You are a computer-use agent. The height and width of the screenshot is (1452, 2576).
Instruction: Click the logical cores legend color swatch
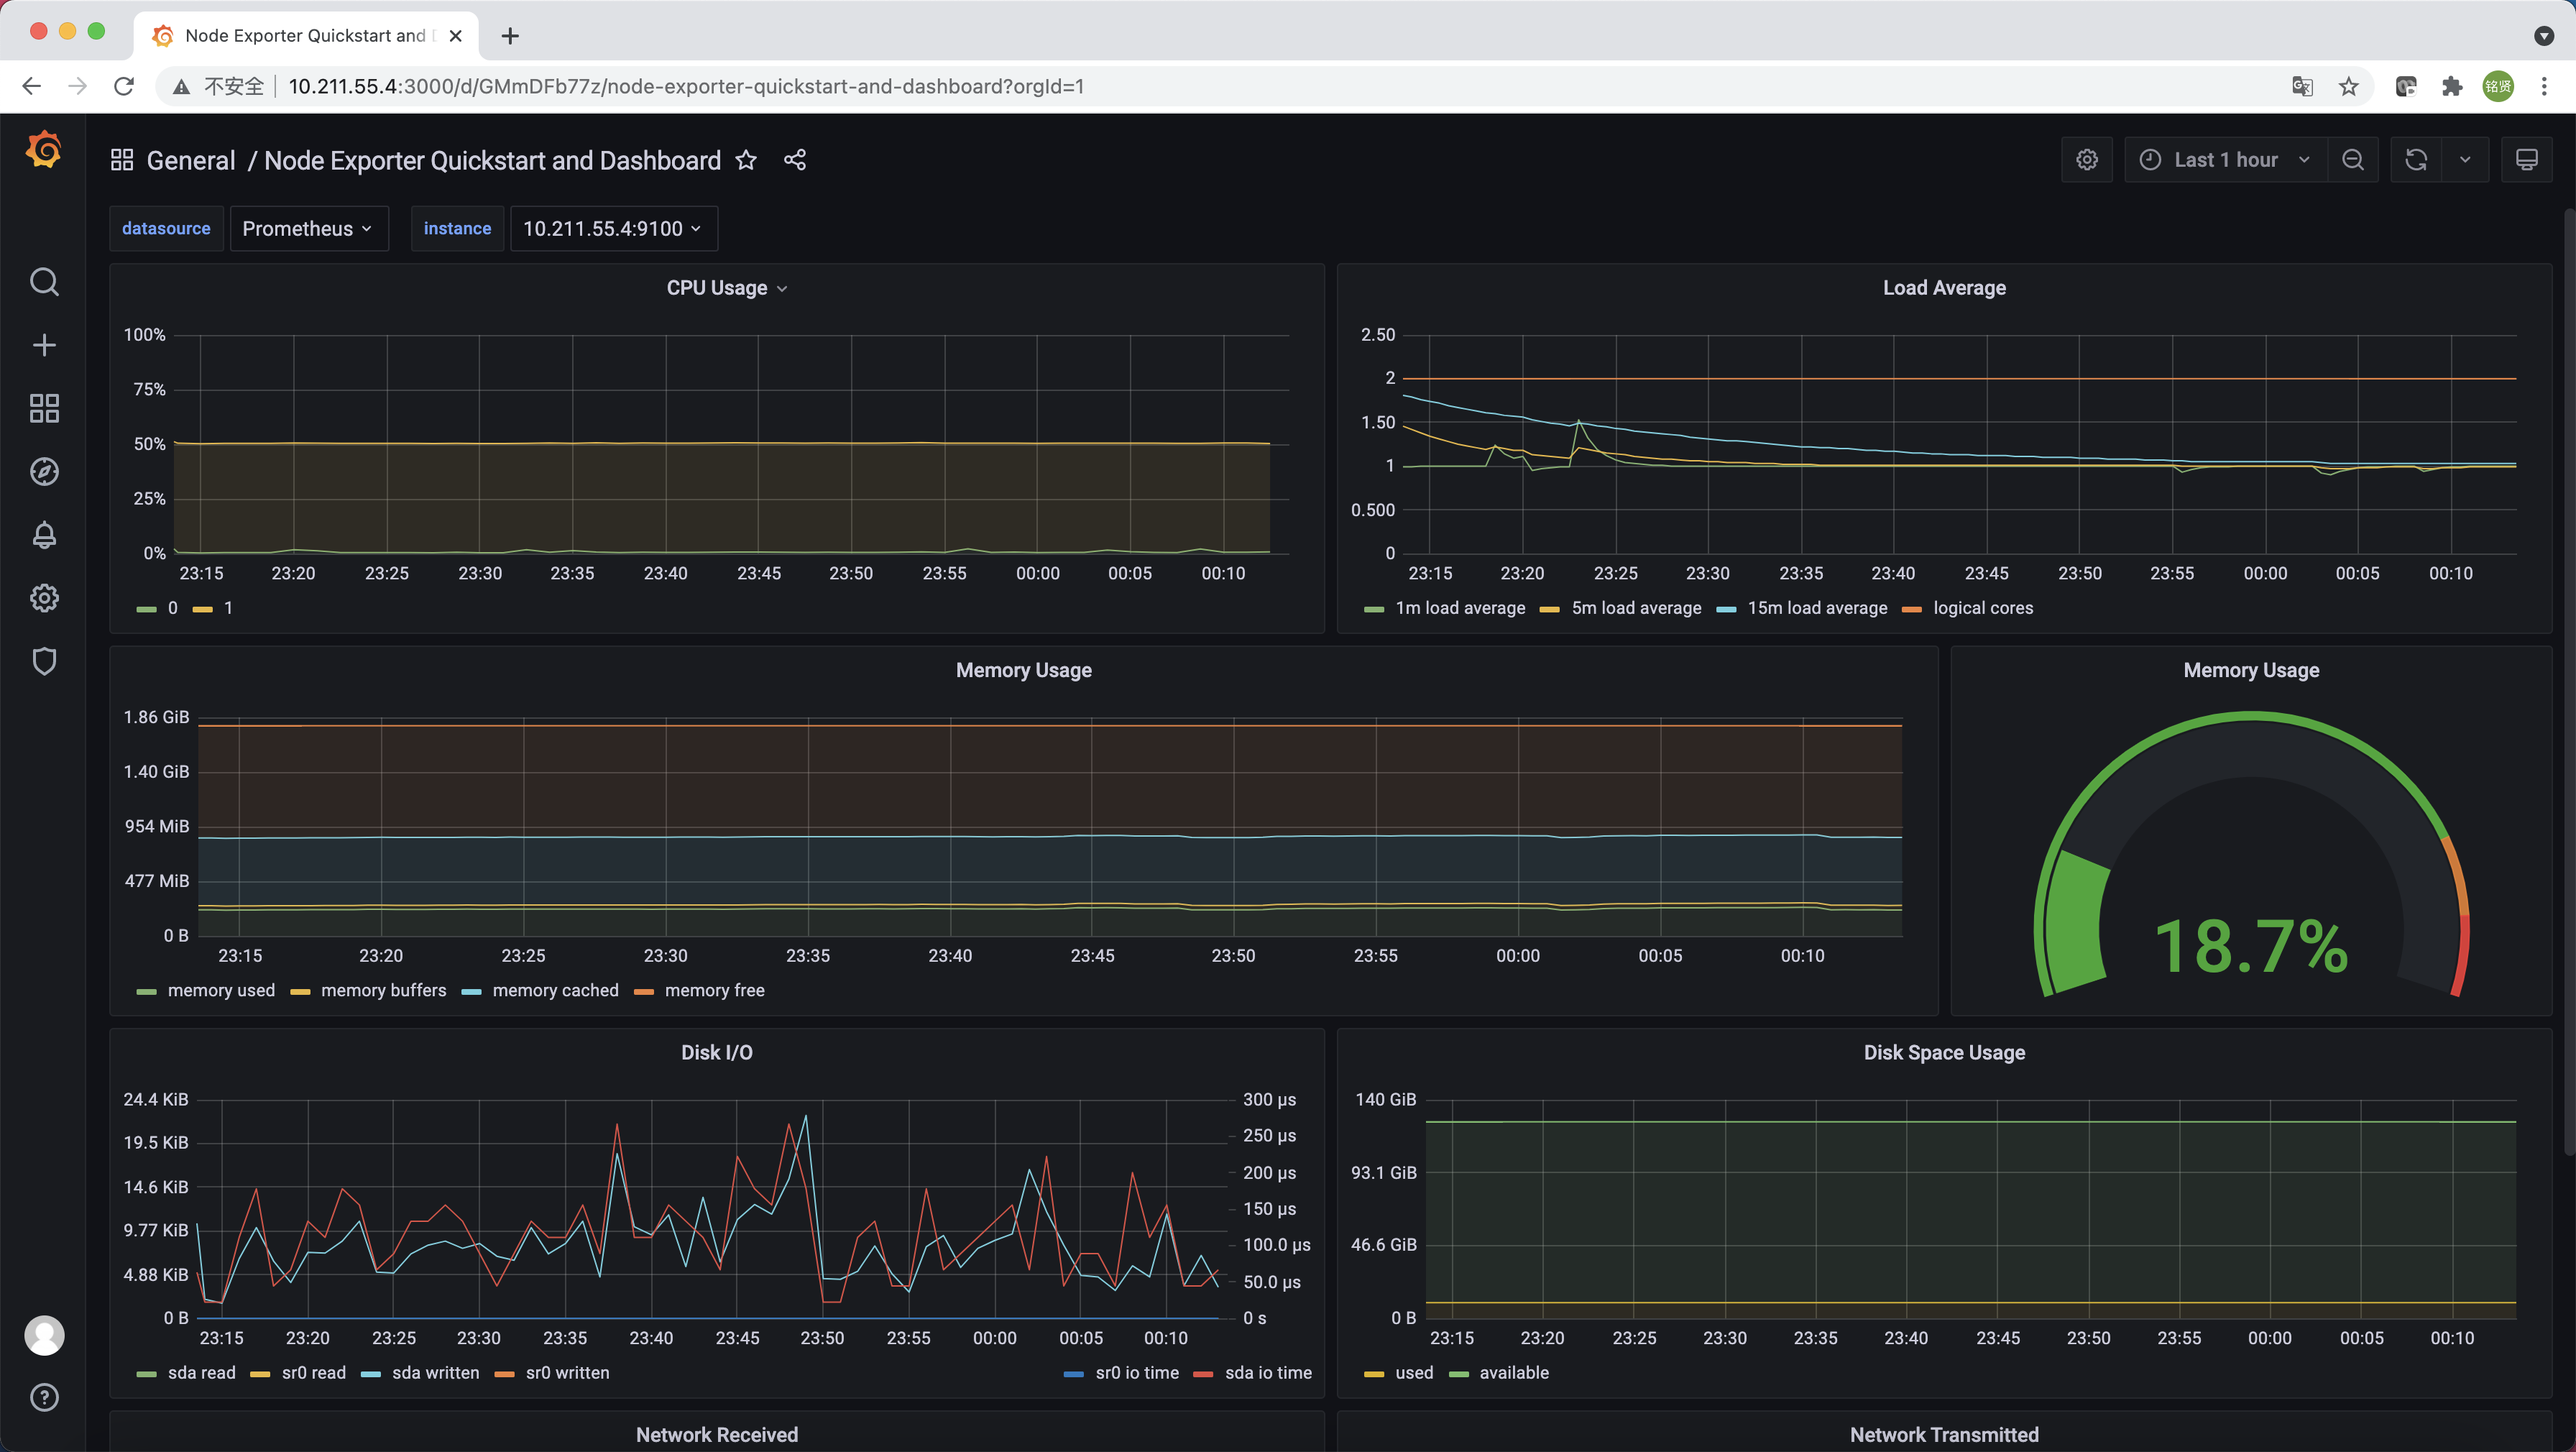pos(1911,609)
